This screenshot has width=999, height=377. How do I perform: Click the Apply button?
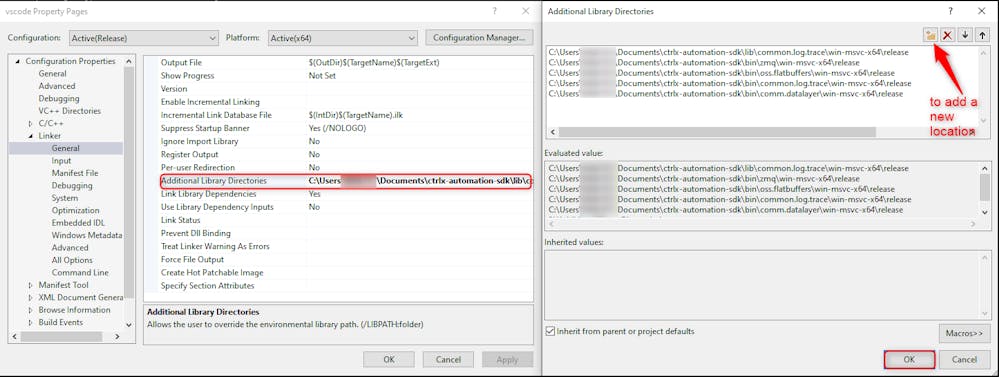coord(507,360)
